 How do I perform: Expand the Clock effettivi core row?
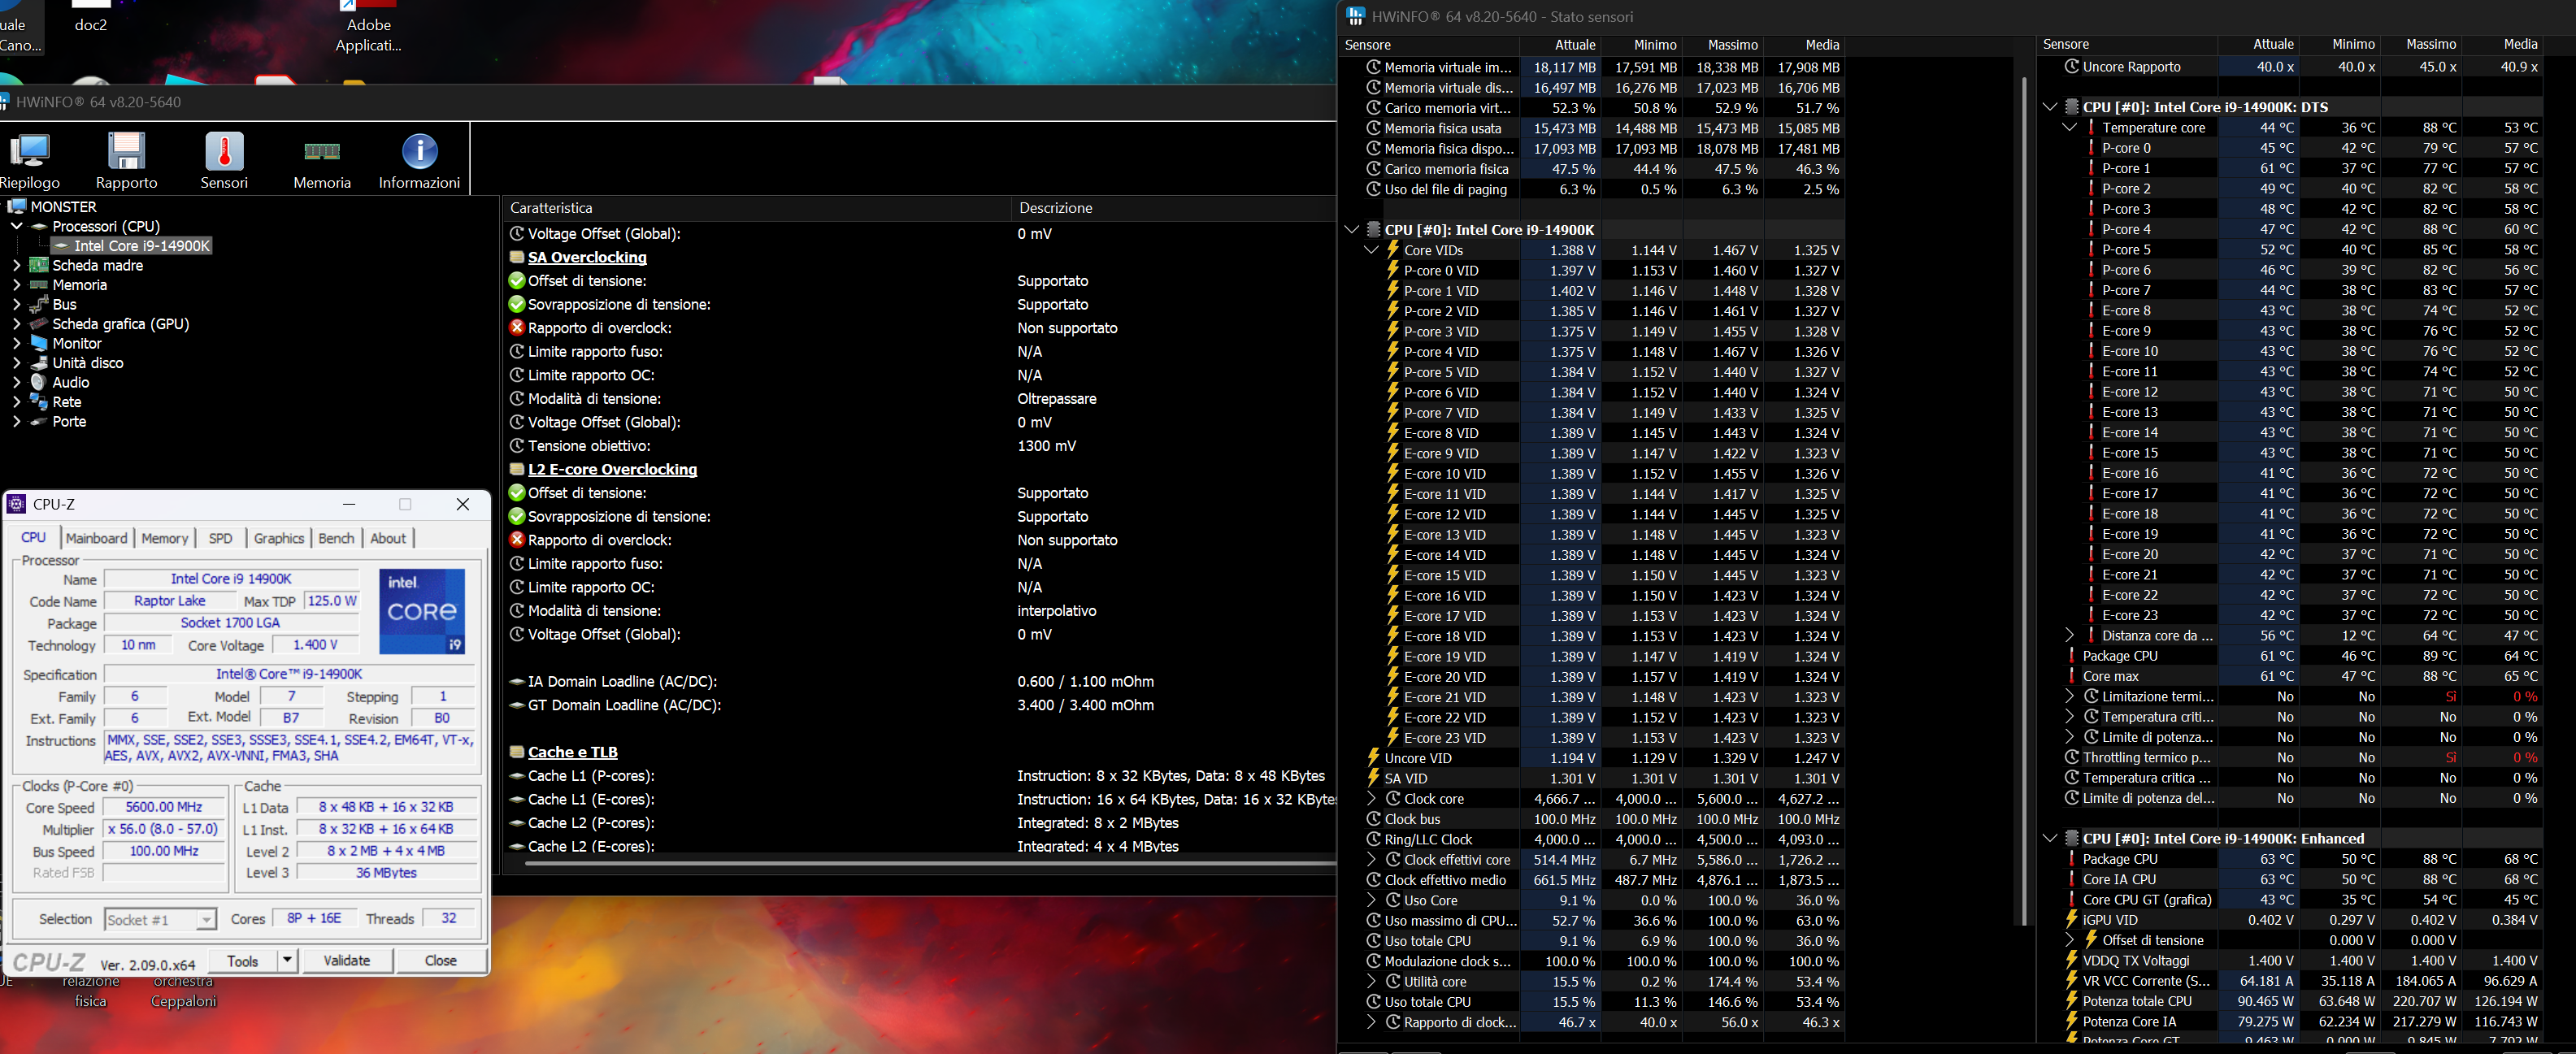[x=1372, y=860]
